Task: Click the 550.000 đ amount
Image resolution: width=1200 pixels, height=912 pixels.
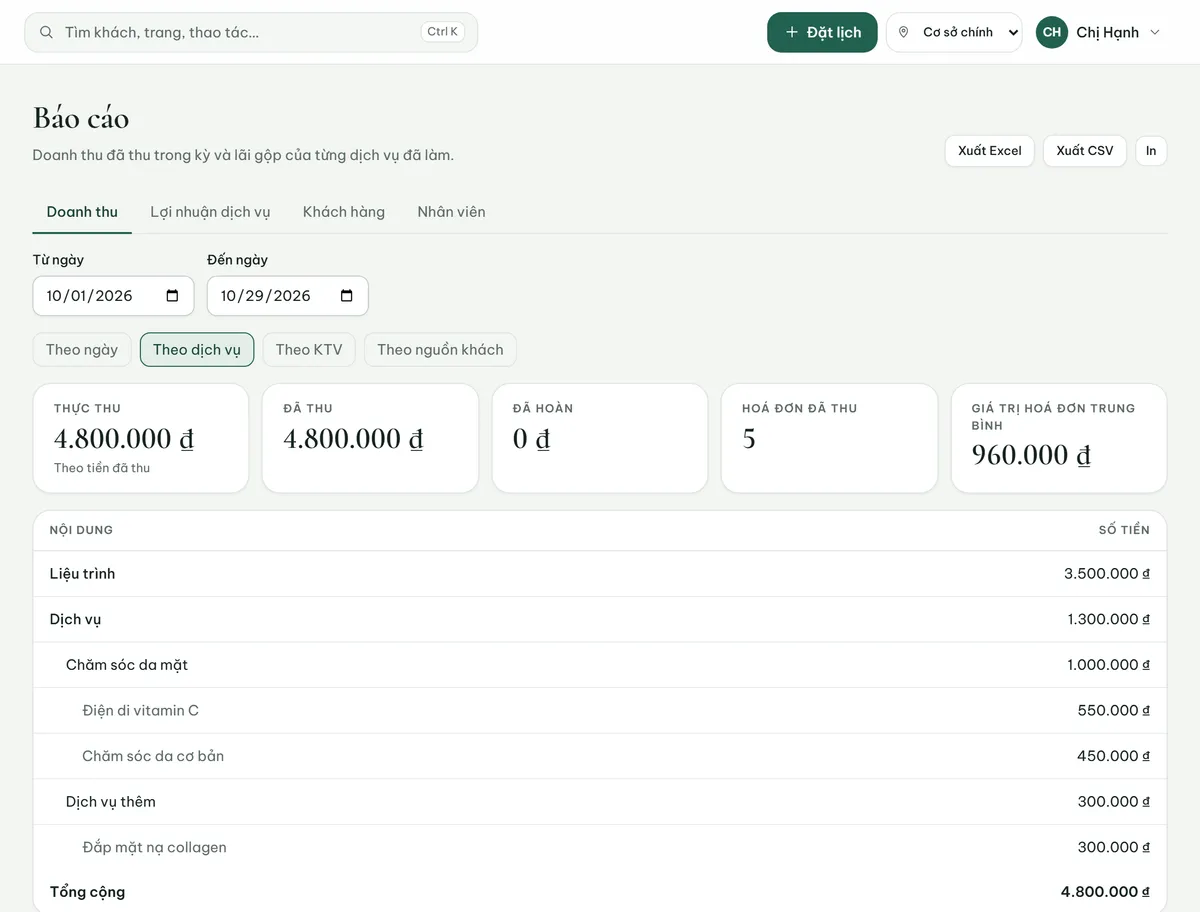Action: click(1114, 711)
